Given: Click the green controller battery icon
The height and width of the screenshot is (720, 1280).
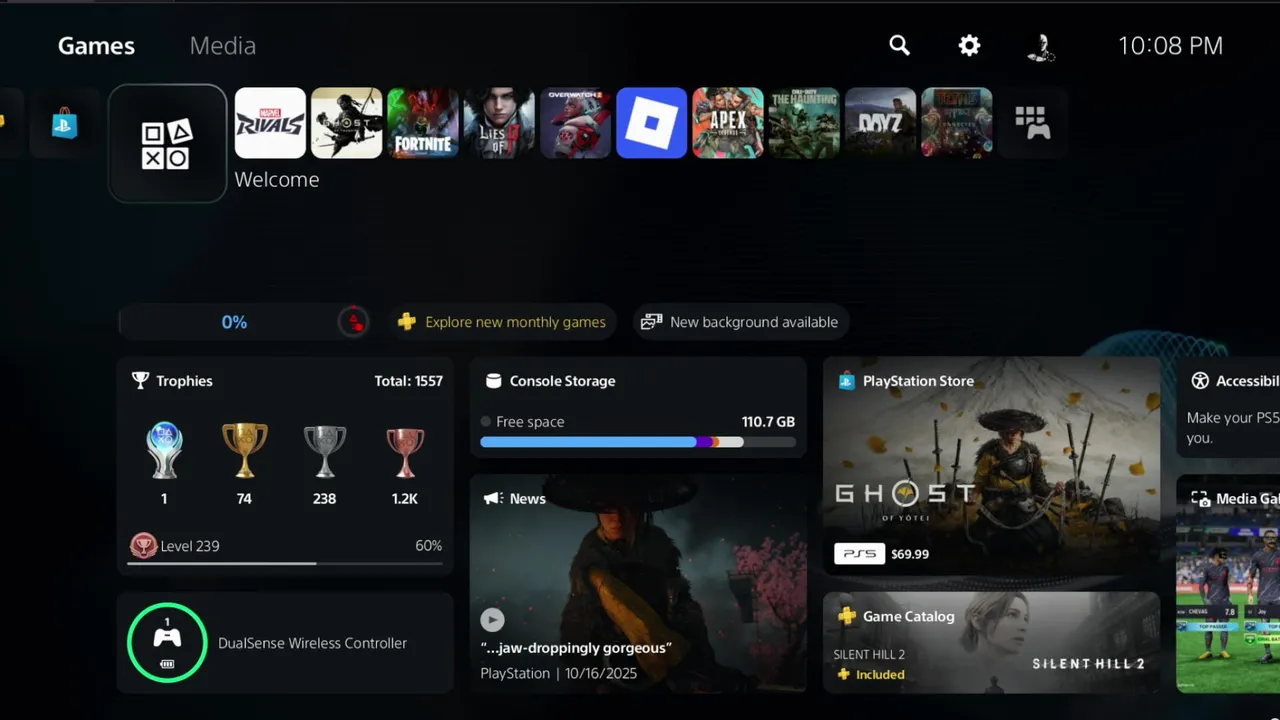Looking at the screenshot, I should point(167,643).
